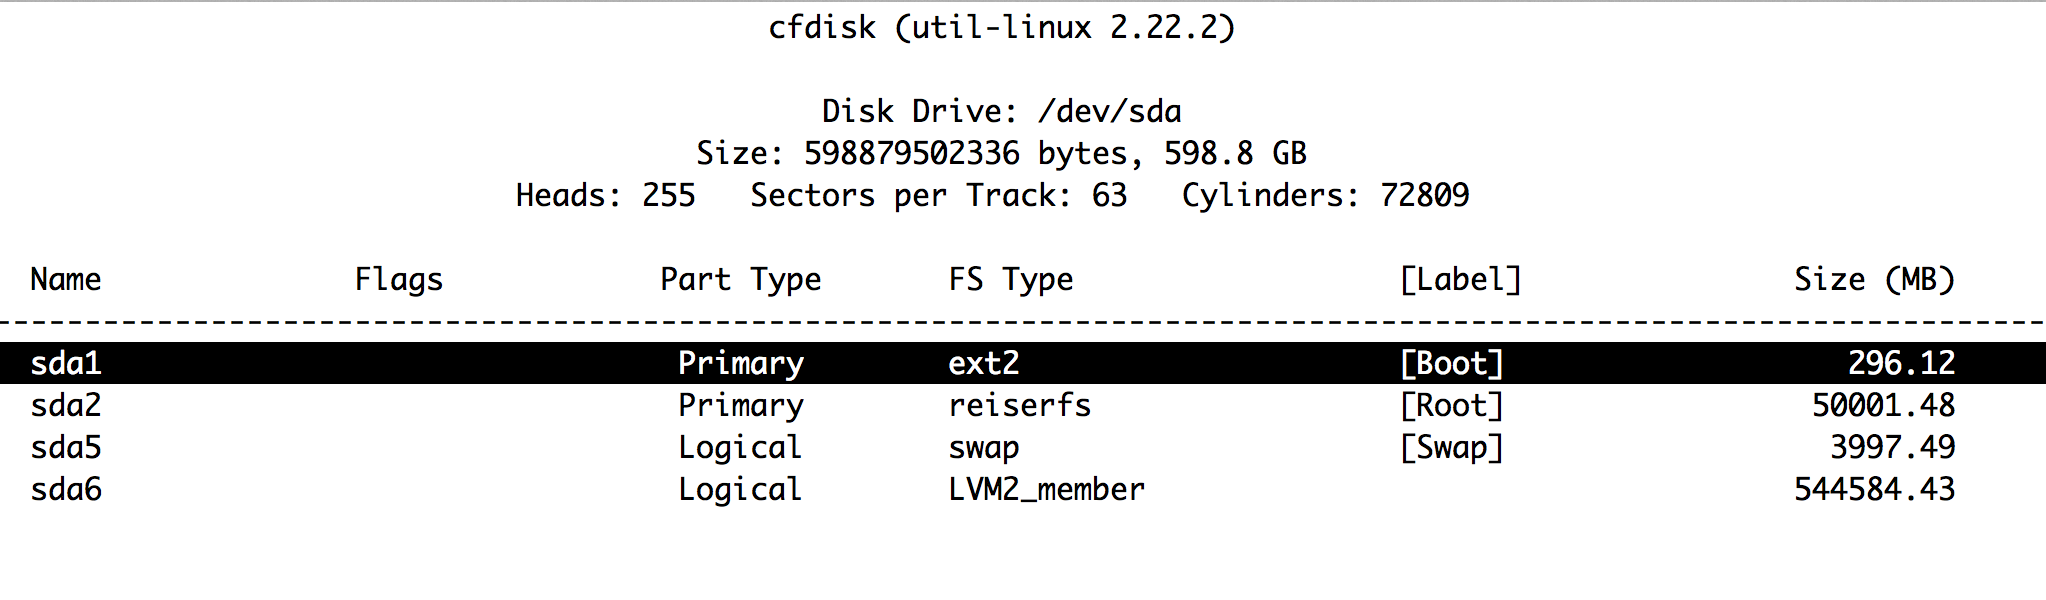Click the [Label] column header
The width and height of the screenshot is (2046, 600).
click(1460, 279)
